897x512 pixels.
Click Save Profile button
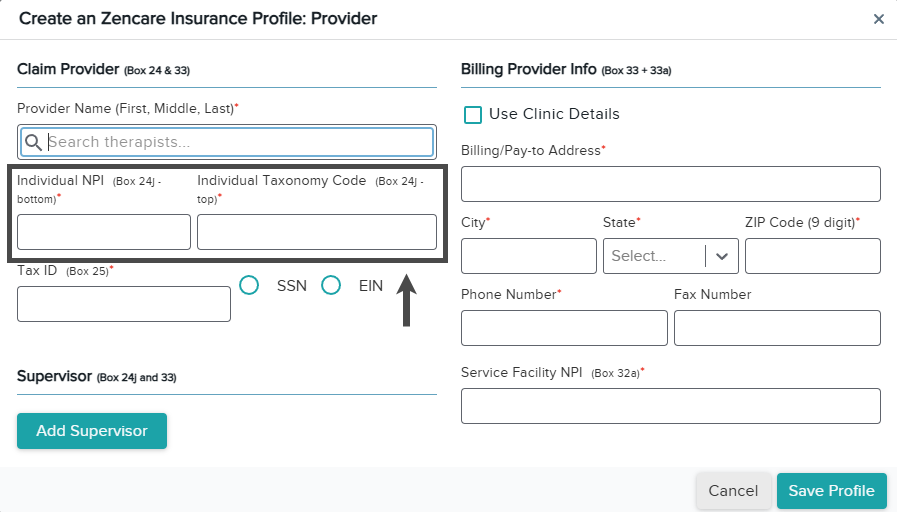[831, 491]
